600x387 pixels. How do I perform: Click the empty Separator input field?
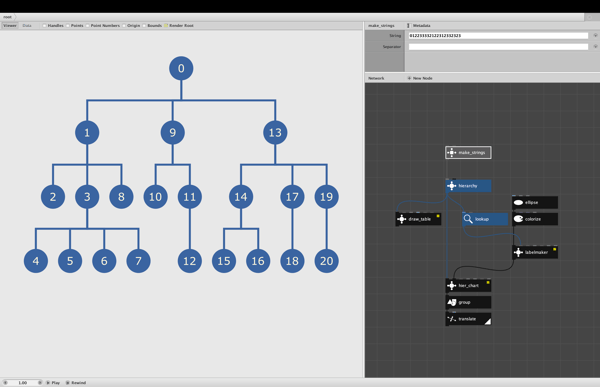(x=498, y=47)
